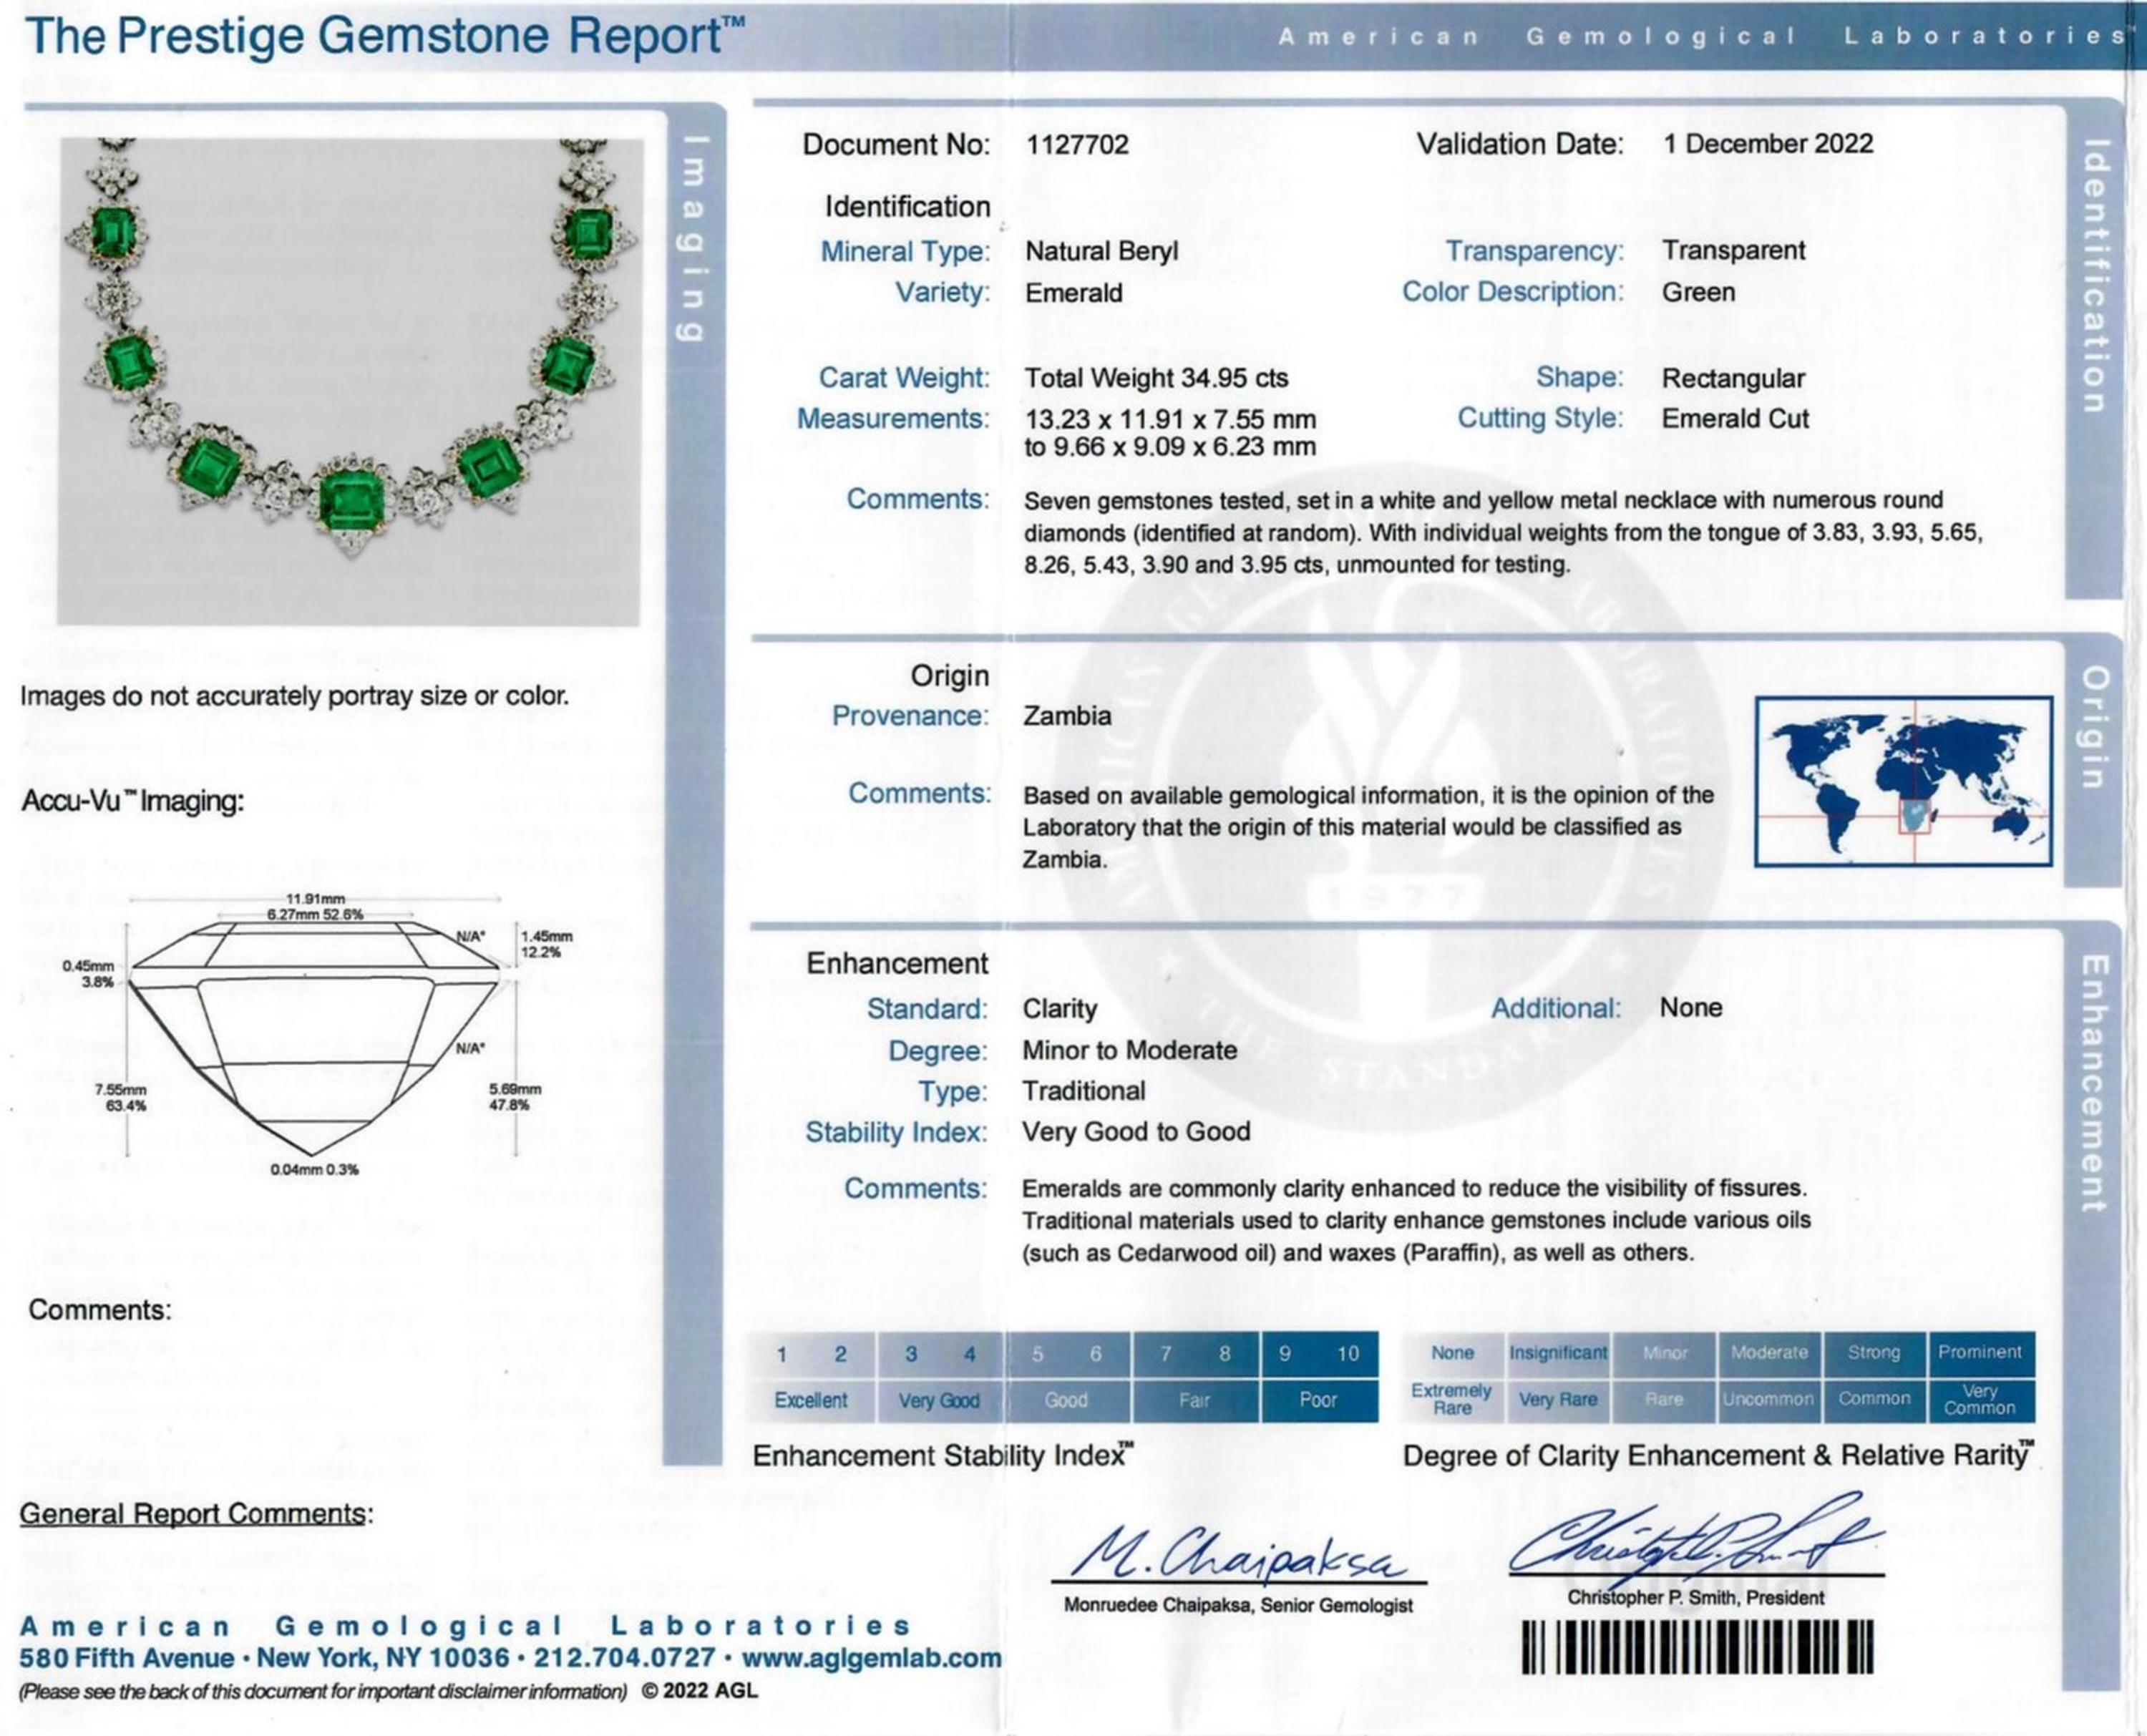Click the Excellent stability scale cell

(x=811, y=1400)
